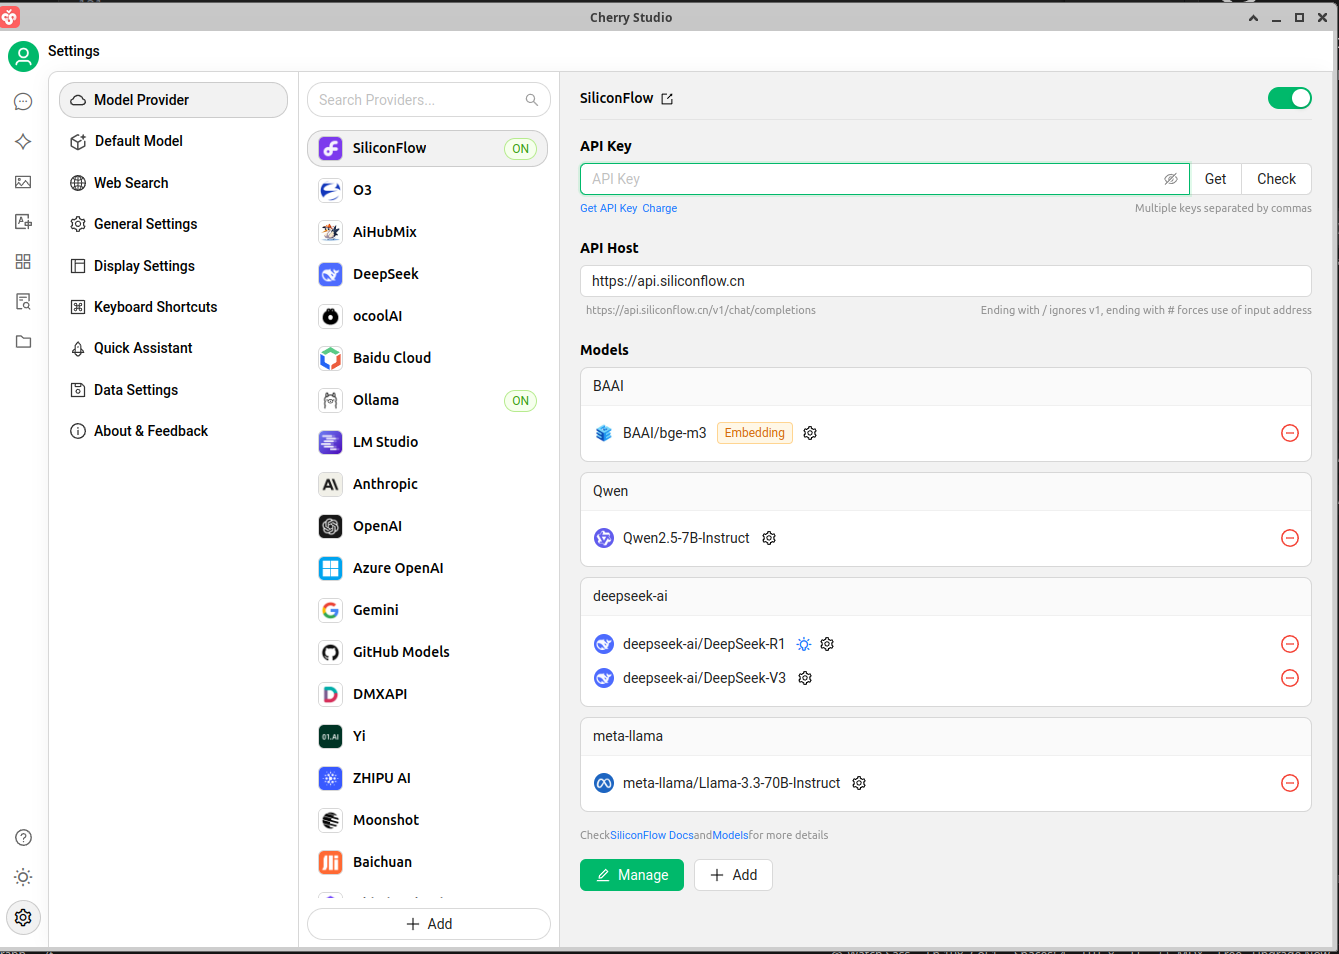Open SiliconFlow external website link icon

(x=667, y=99)
